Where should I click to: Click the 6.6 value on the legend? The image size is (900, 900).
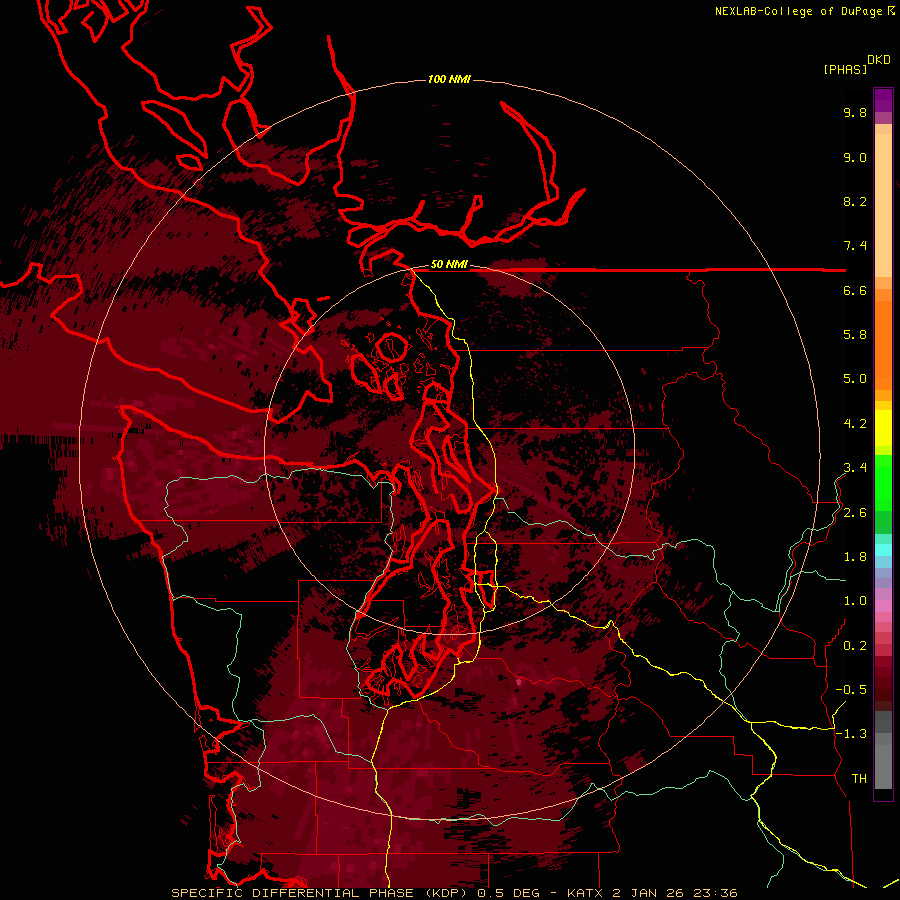pos(855,290)
